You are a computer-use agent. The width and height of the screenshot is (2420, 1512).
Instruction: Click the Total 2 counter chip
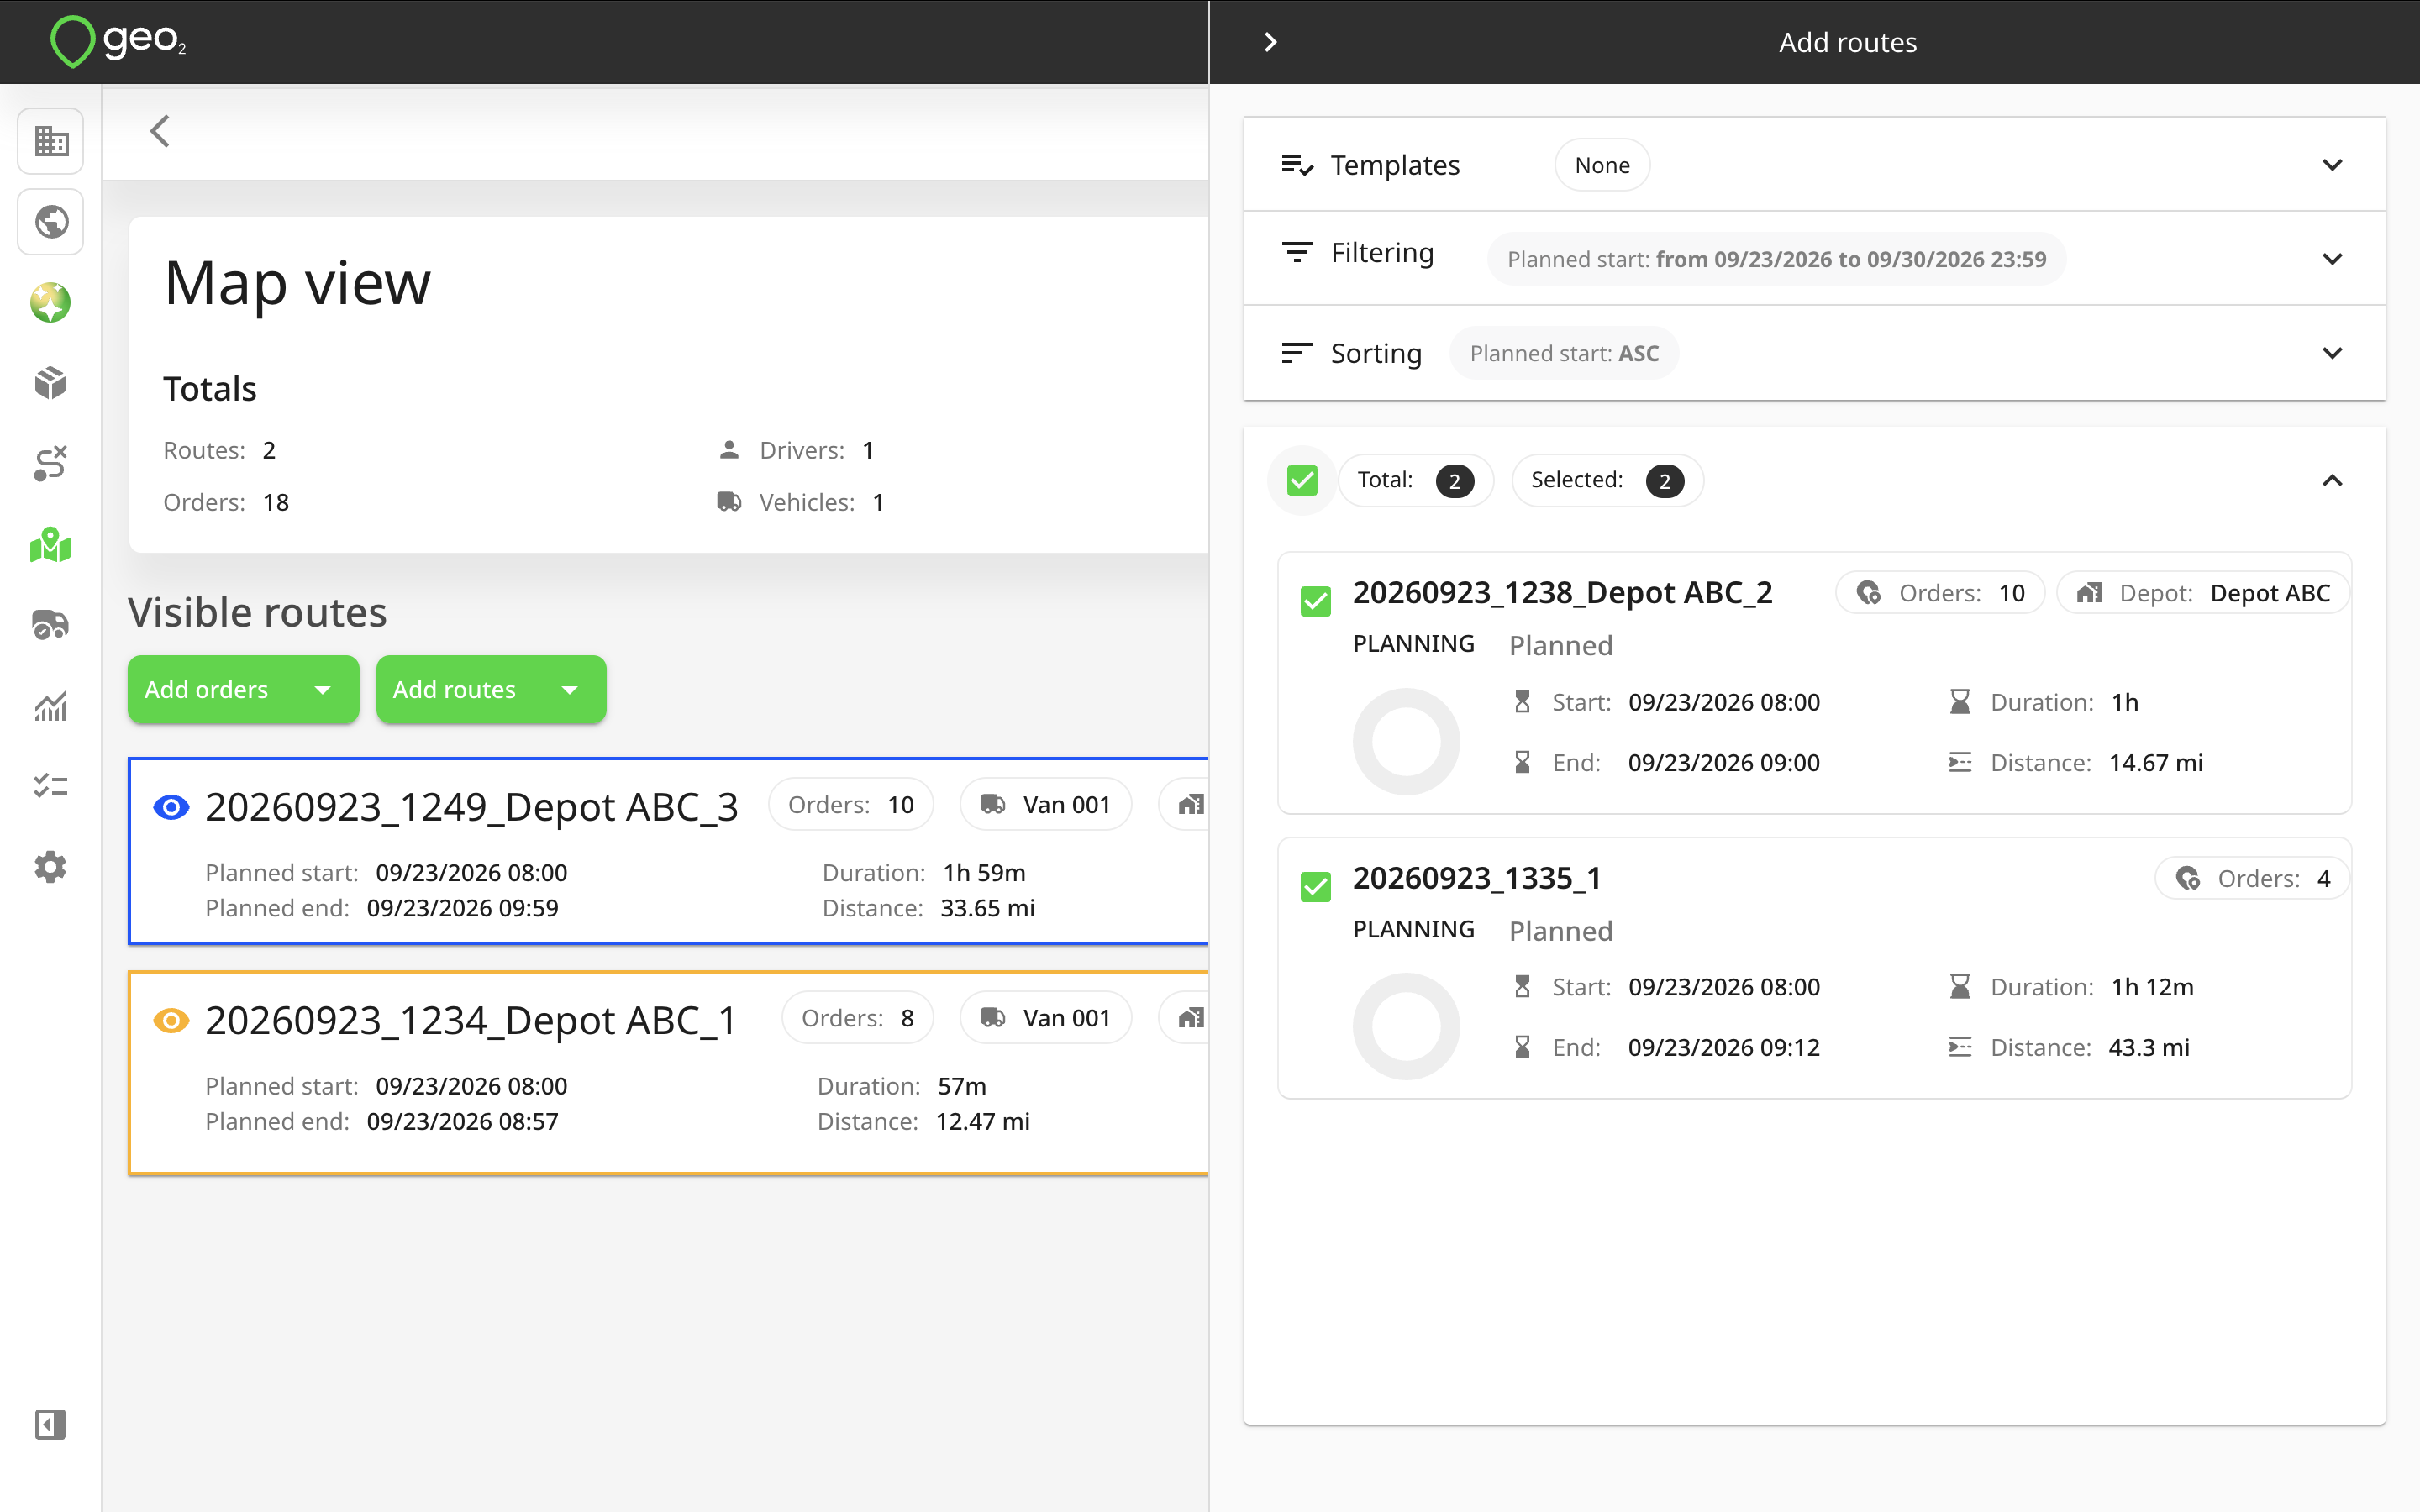[x=1415, y=481]
